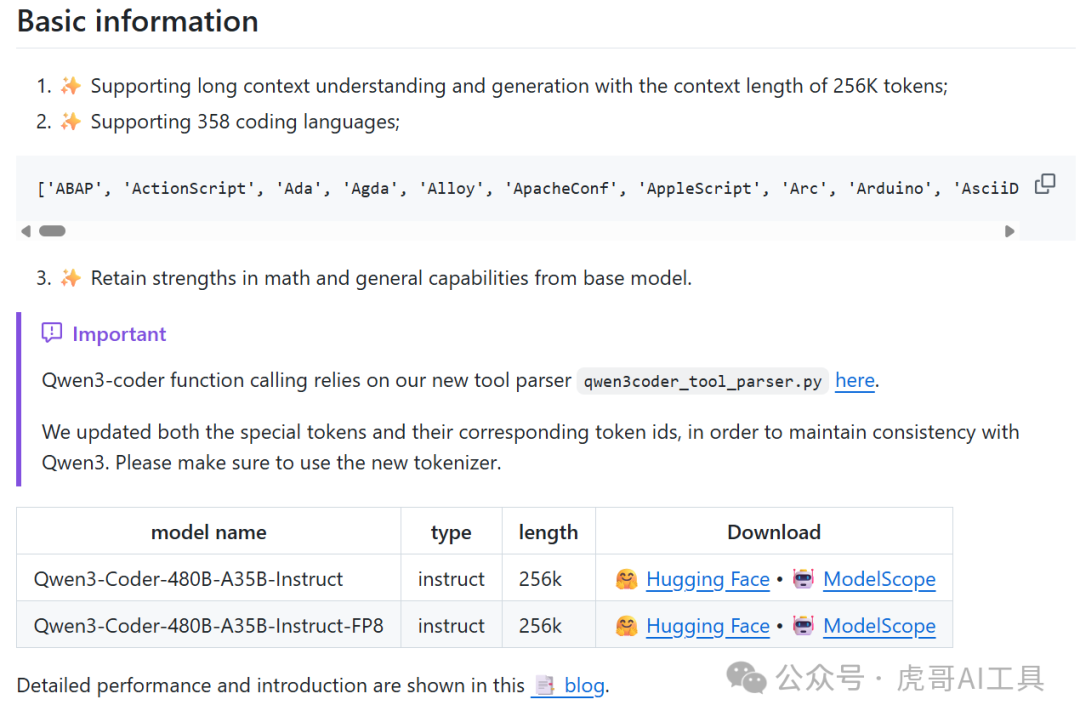Screen dimensions: 1080x722
Task: Click 'Qwen3-Coder-480B-A35B-Instruct' model name cell
Action: click(x=209, y=579)
